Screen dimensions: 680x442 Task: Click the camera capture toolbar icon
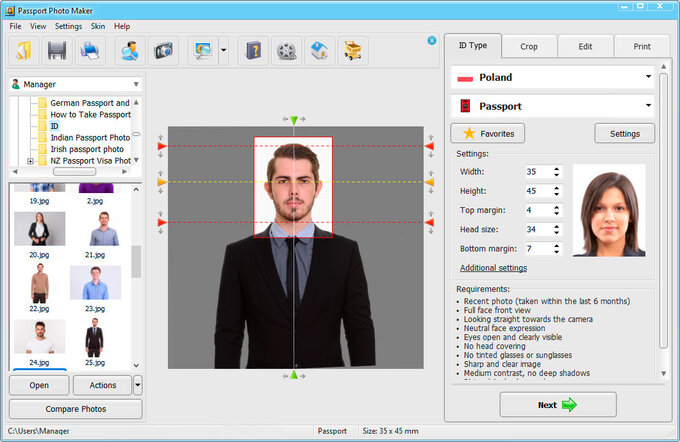163,51
